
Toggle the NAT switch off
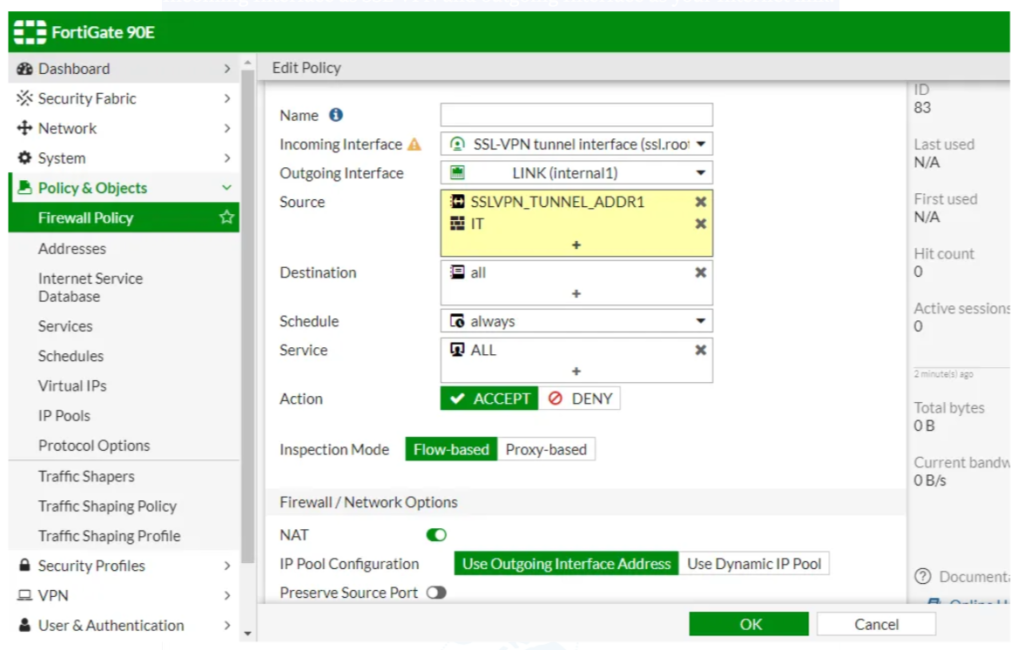point(436,535)
